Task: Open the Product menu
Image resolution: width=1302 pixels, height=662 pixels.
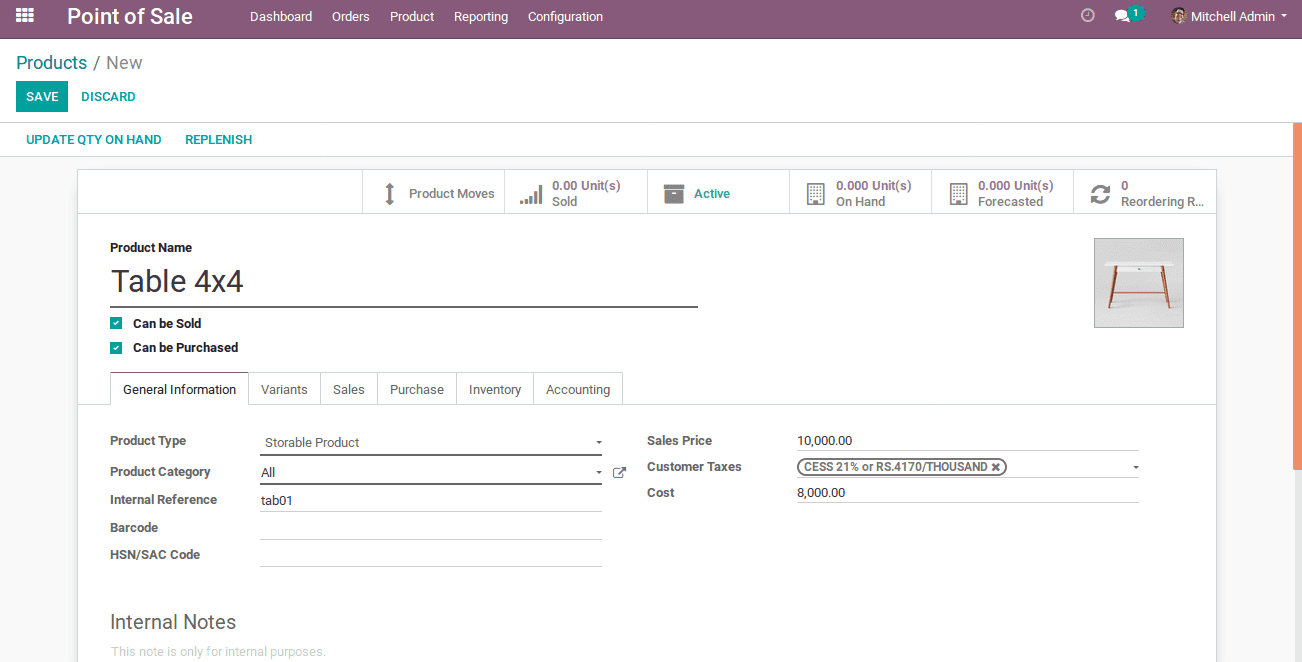Action: (412, 16)
